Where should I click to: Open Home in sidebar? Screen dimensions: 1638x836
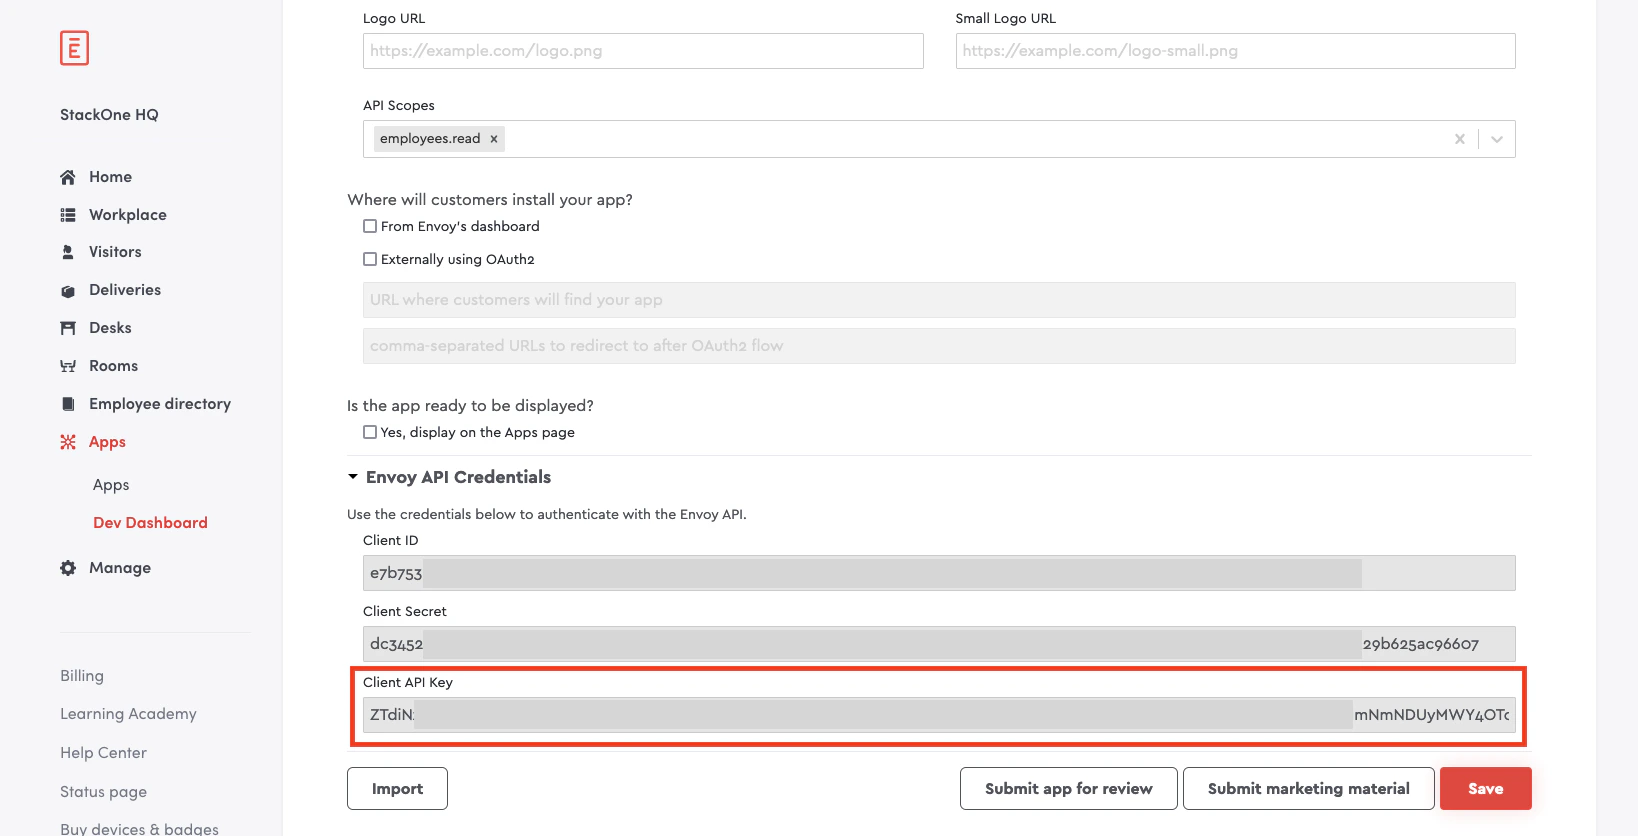point(110,177)
